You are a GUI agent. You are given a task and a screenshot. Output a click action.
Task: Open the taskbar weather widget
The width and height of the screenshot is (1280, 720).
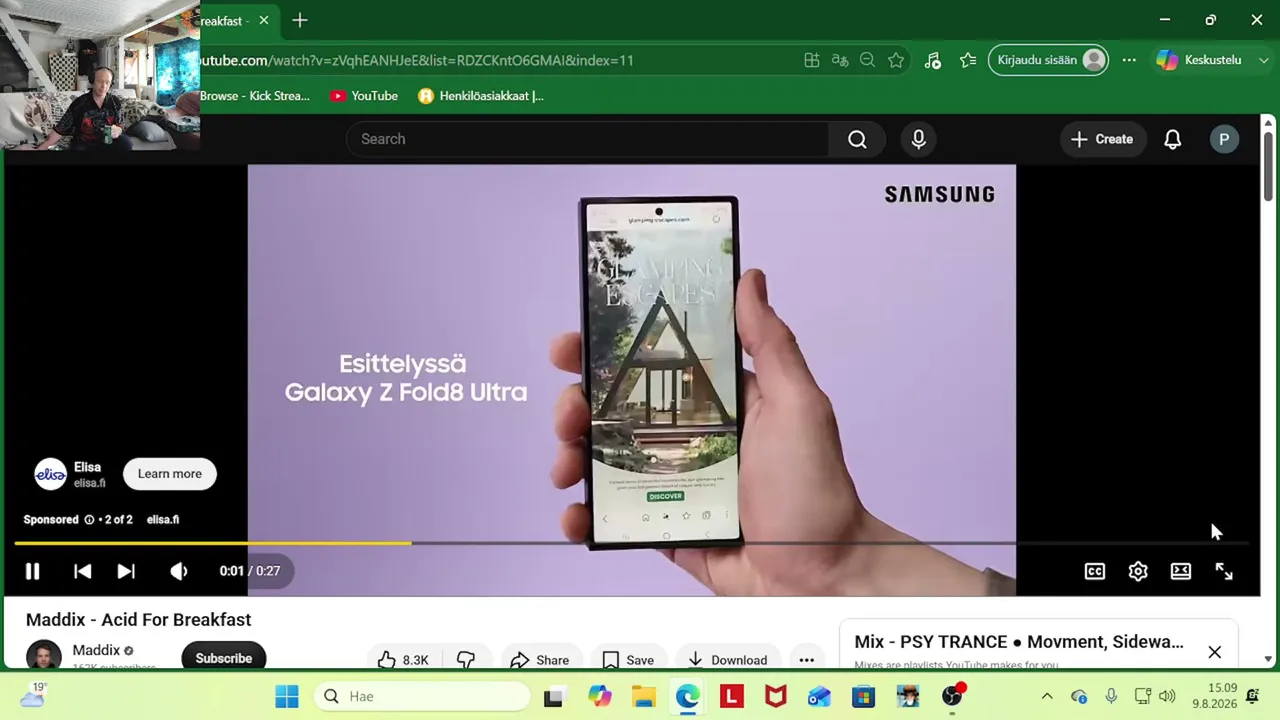[32, 695]
